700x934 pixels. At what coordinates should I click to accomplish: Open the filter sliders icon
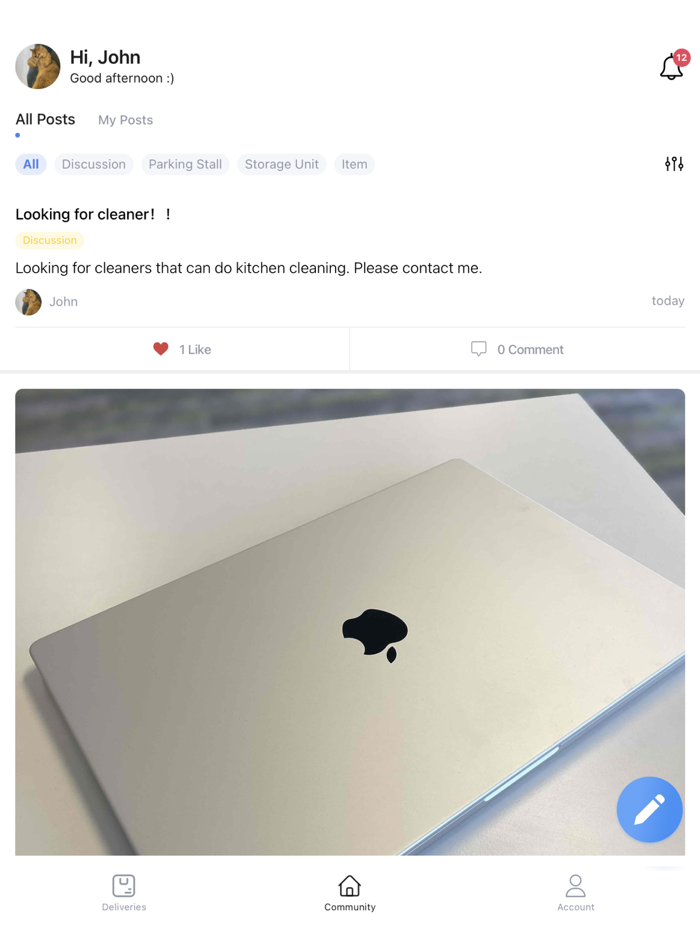(x=674, y=164)
